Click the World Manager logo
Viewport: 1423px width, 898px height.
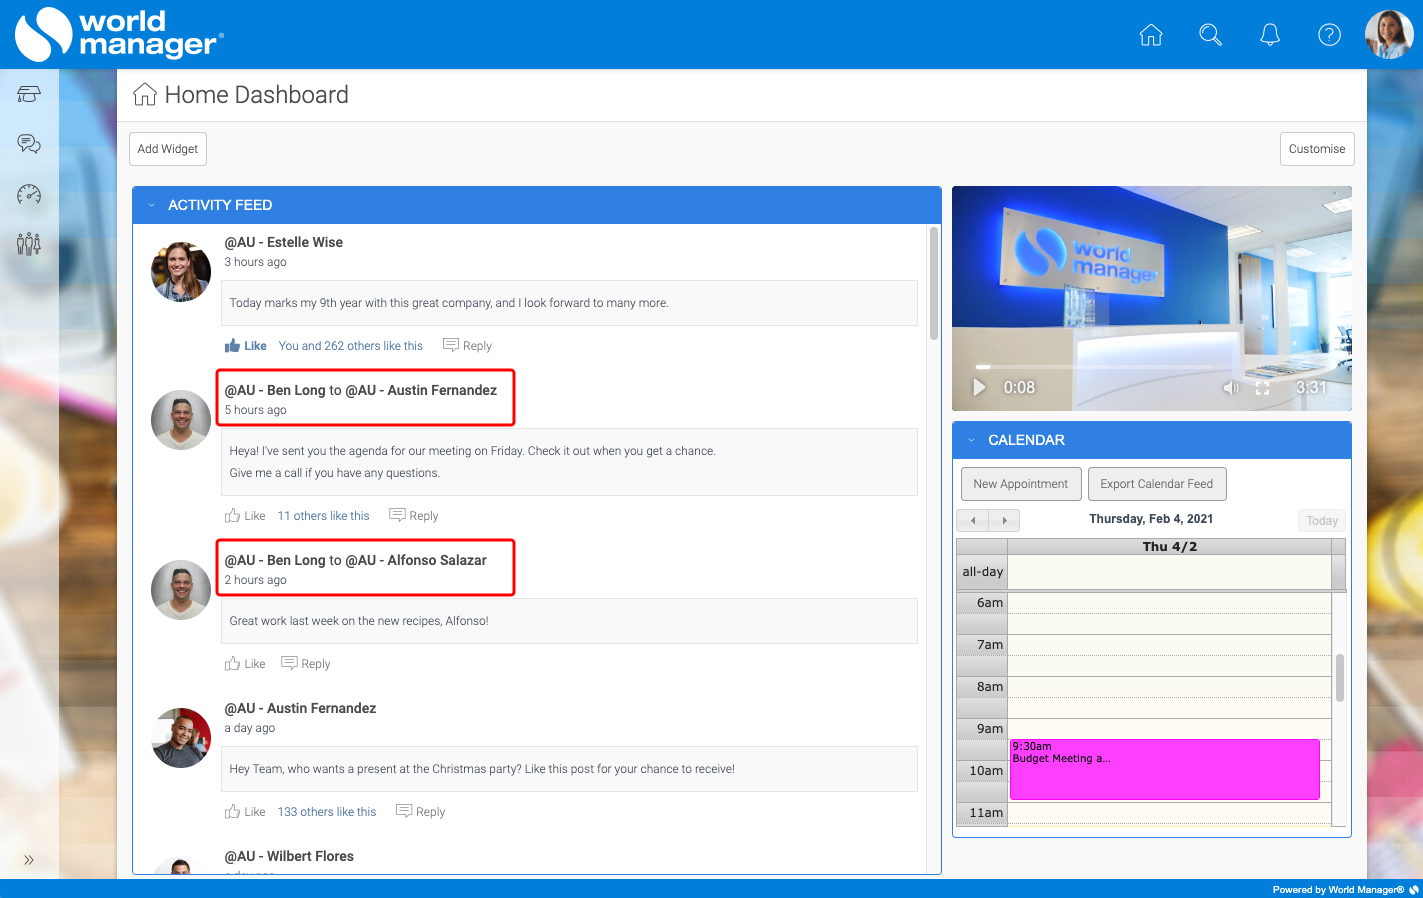119,34
